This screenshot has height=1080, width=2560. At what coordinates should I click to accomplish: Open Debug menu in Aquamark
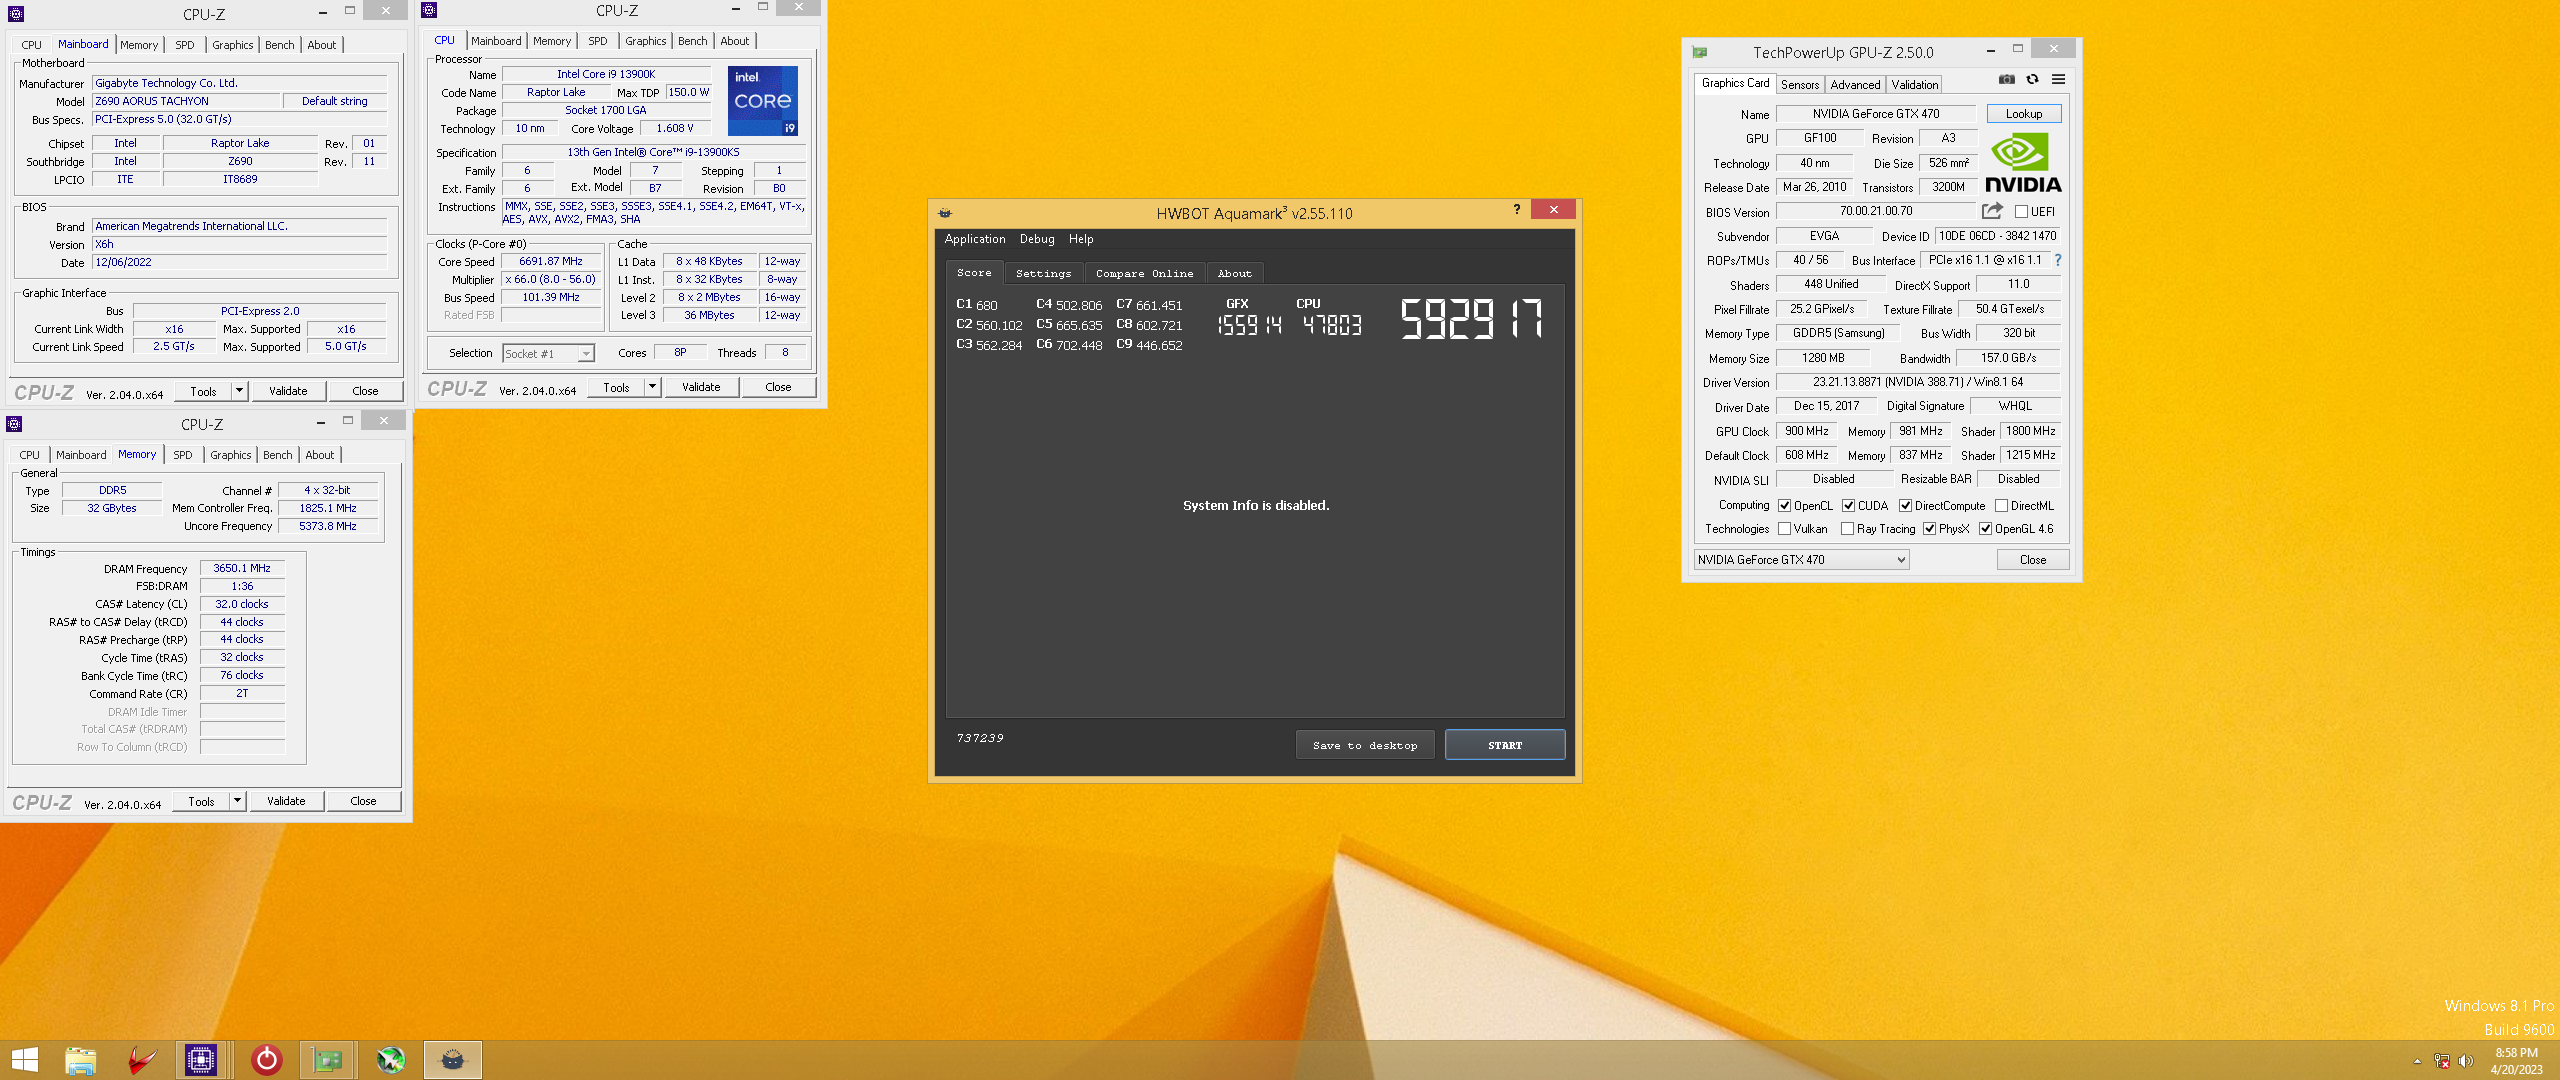pos(1037,239)
